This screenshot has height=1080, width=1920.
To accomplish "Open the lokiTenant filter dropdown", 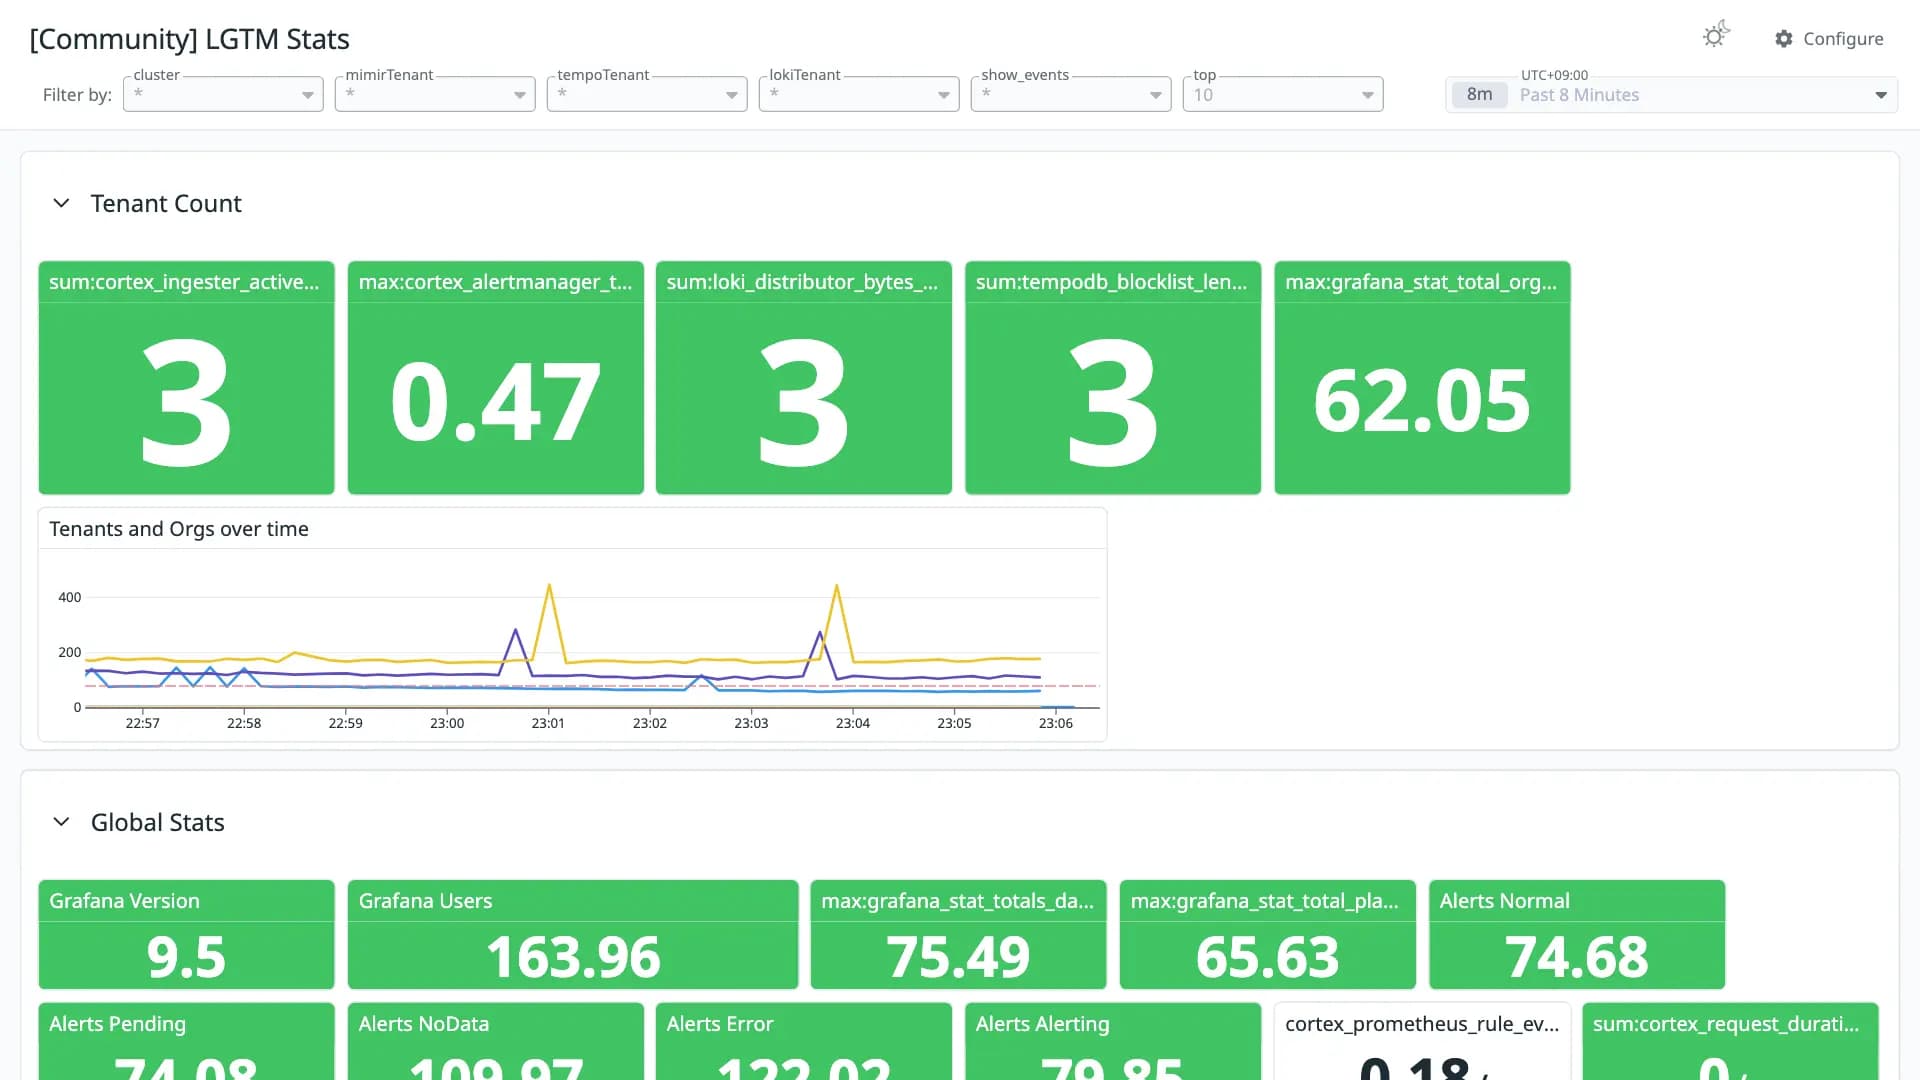I will click(x=859, y=94).
